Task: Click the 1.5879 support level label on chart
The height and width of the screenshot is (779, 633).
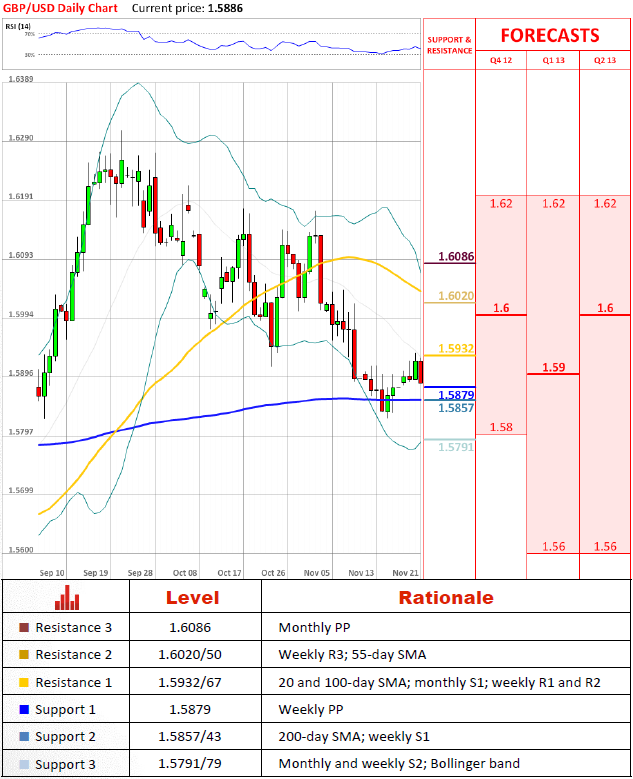Action: point(455,395)
